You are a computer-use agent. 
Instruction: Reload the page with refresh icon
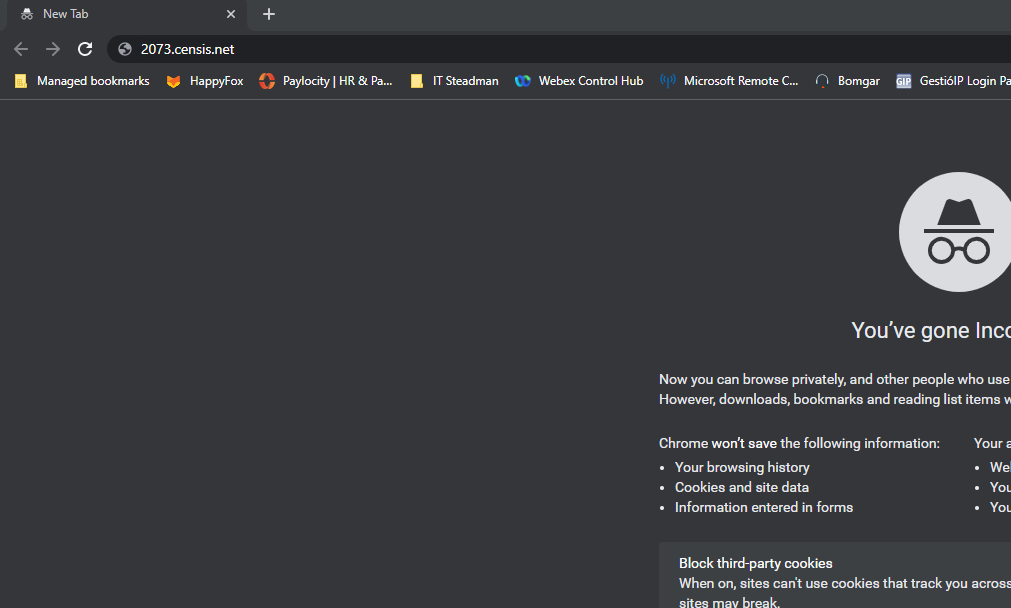pos(85,49)
